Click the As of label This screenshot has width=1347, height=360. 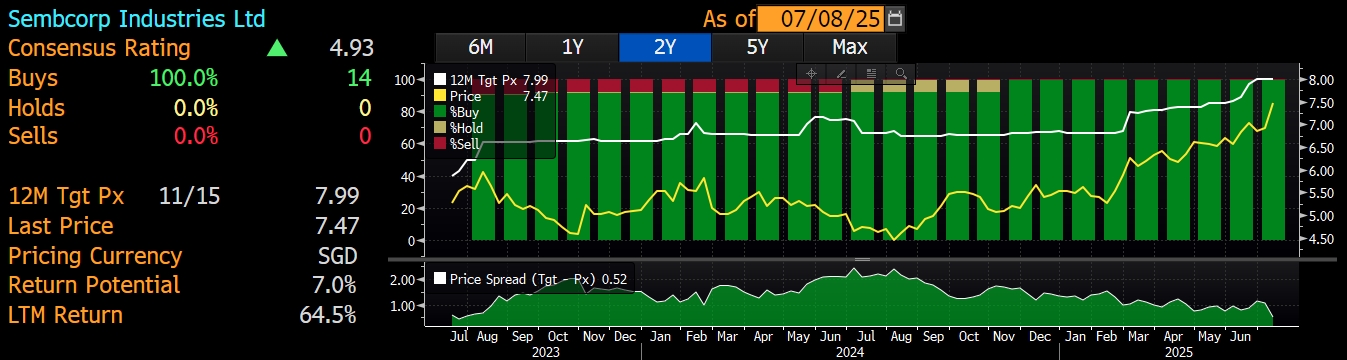click(728, 18)
